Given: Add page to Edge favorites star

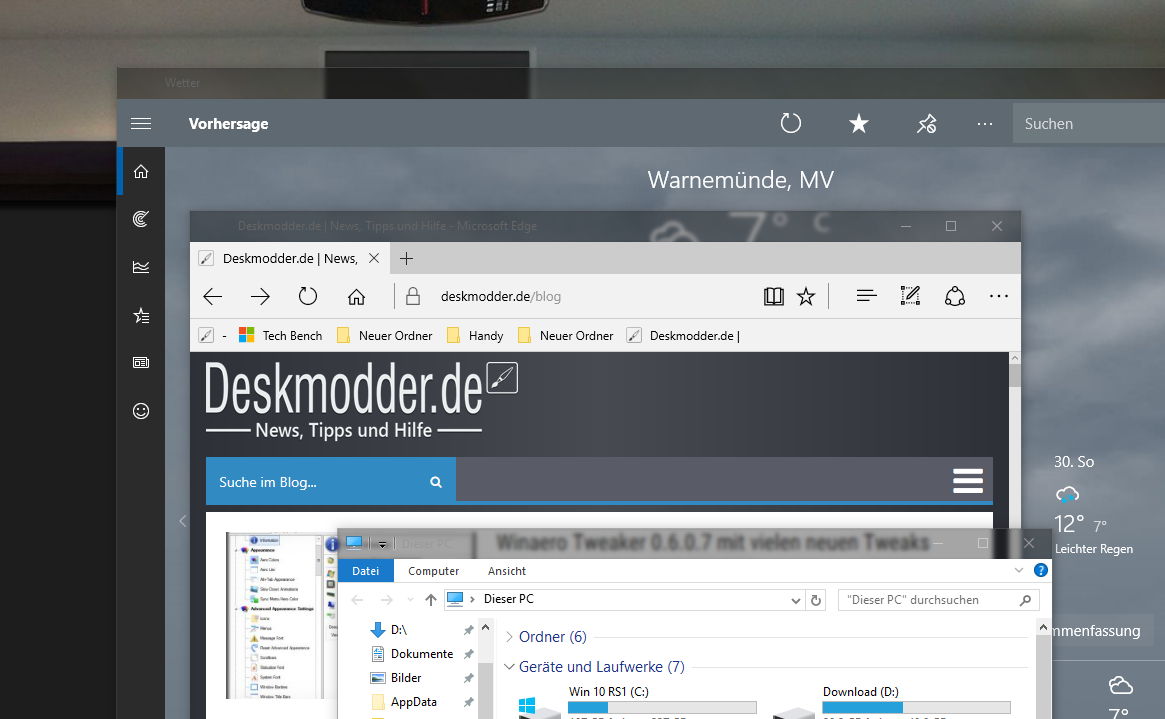Looking at the screenshot, I should tap(806, 296).
